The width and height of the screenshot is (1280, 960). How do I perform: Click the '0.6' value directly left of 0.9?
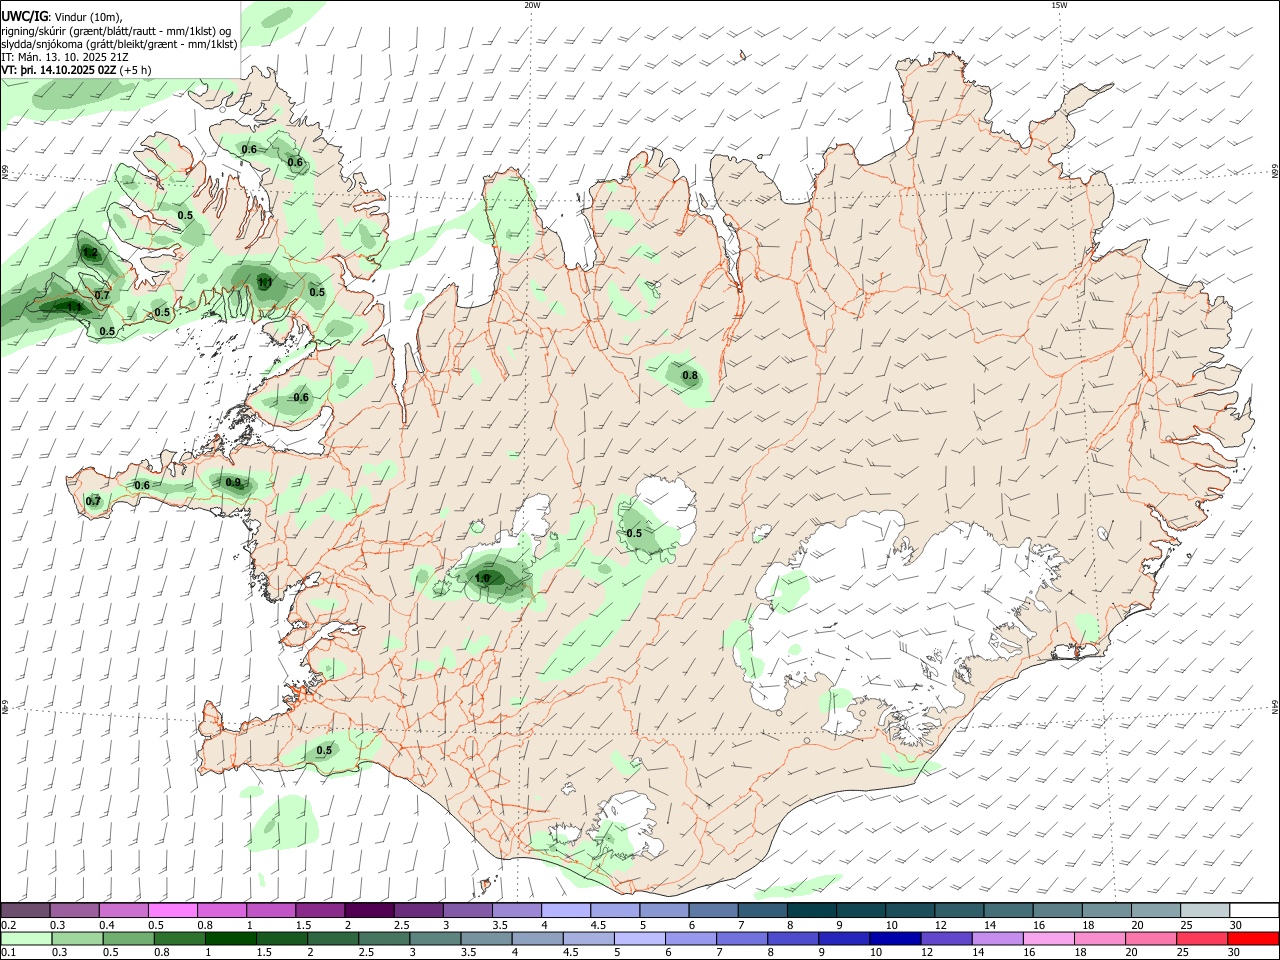tap(142, 486)
